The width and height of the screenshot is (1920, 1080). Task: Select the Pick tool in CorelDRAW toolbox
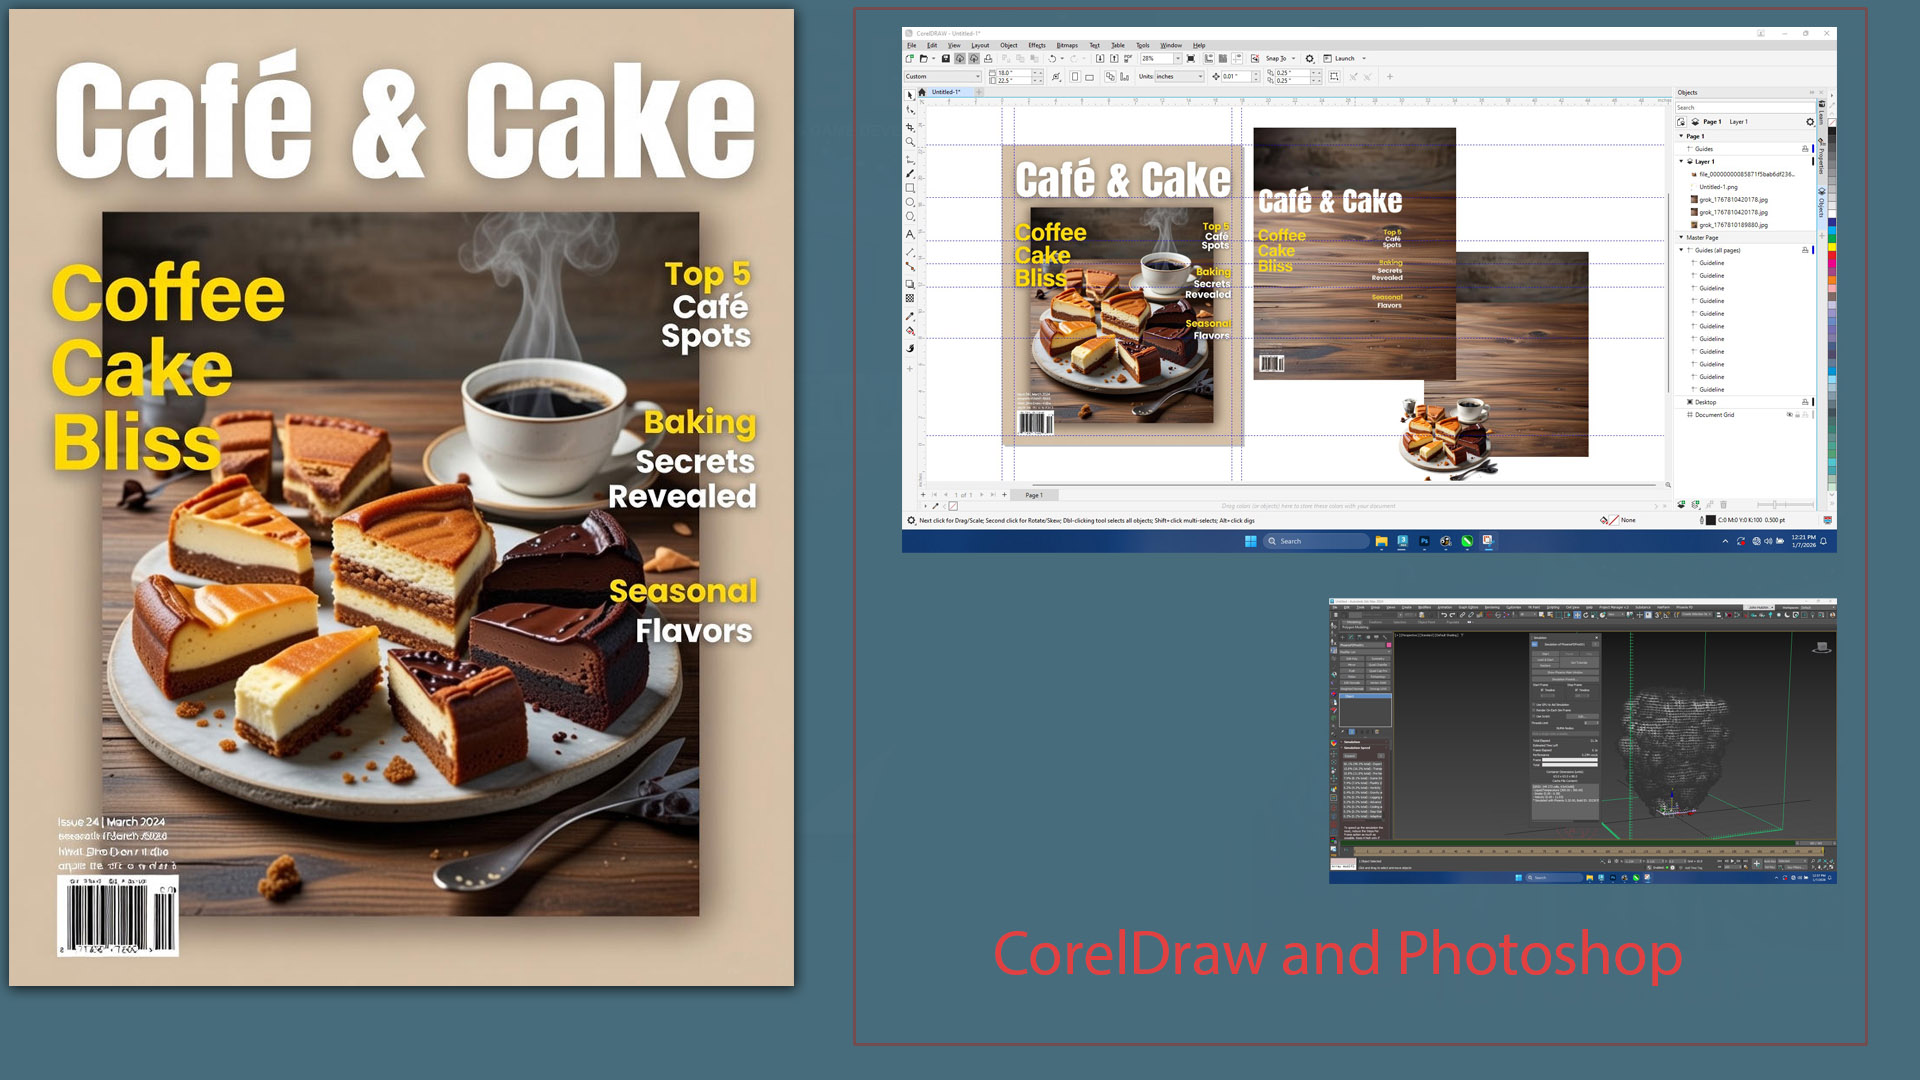click(x=910, y=95)
